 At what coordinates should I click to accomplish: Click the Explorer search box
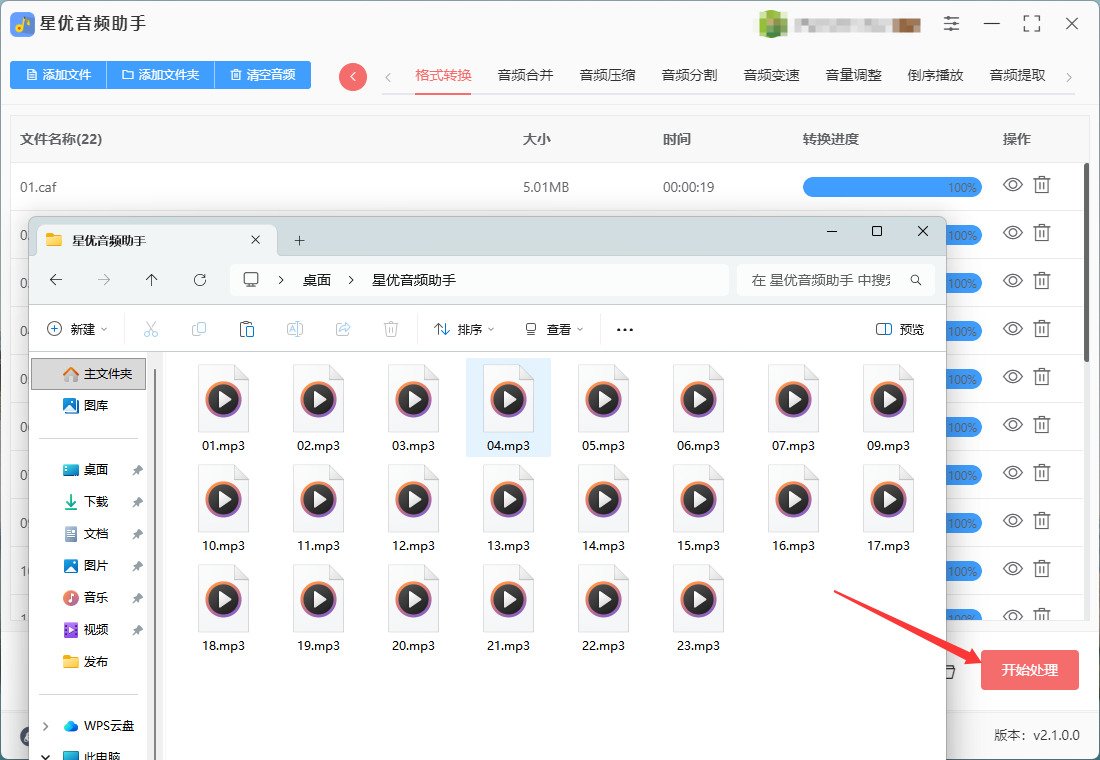[836, 280]
